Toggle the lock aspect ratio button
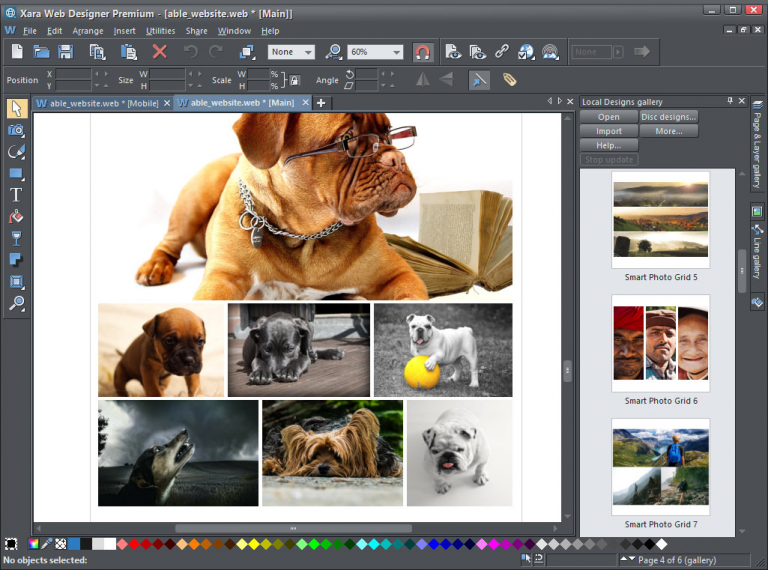Screen dimensions: 768x570 pyautogui.click(x=293, y=80)
